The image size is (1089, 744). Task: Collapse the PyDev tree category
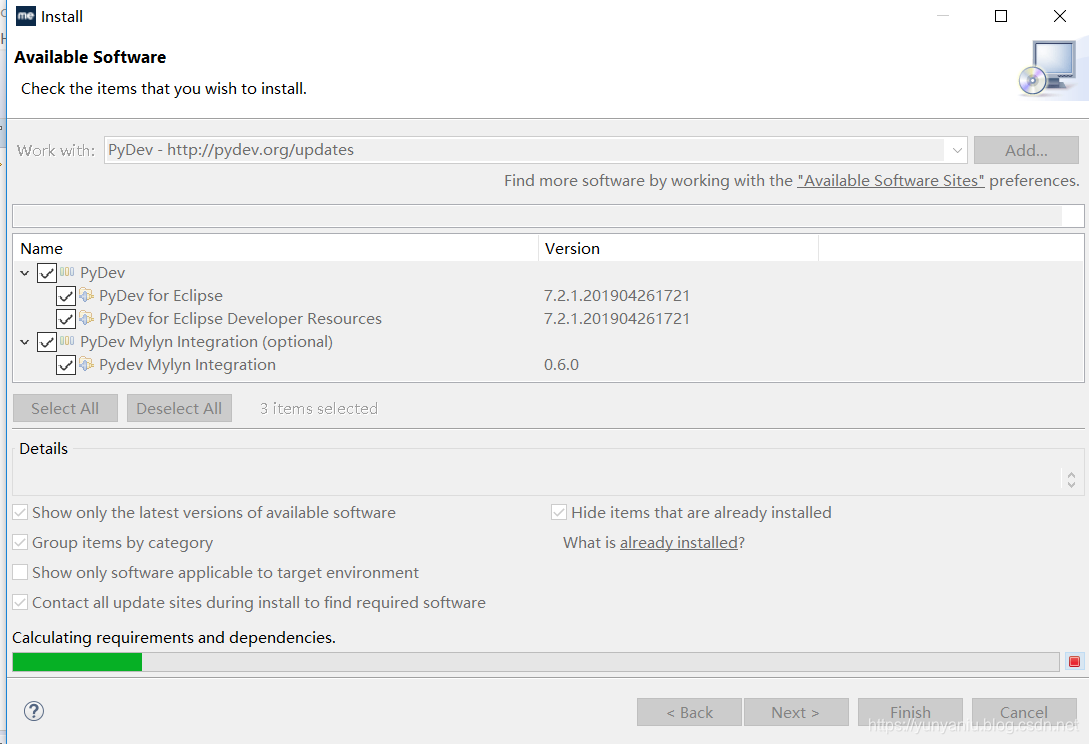(25, 273)
